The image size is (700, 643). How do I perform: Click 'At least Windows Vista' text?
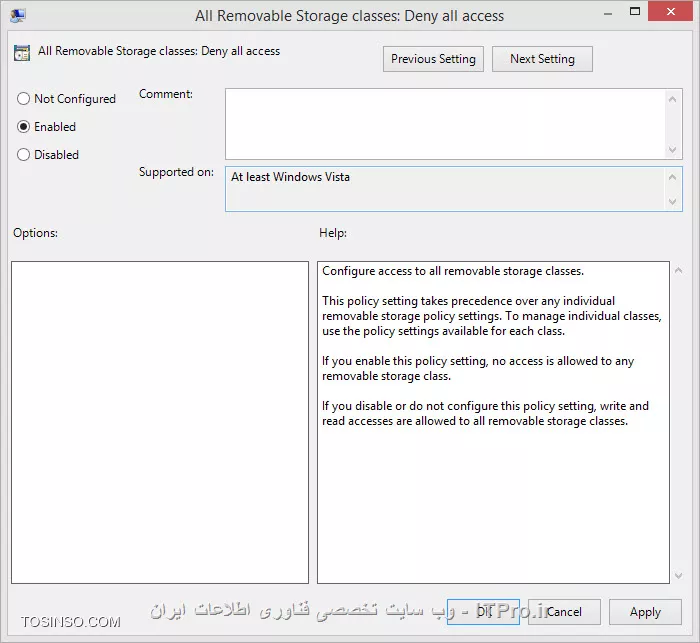290,177
